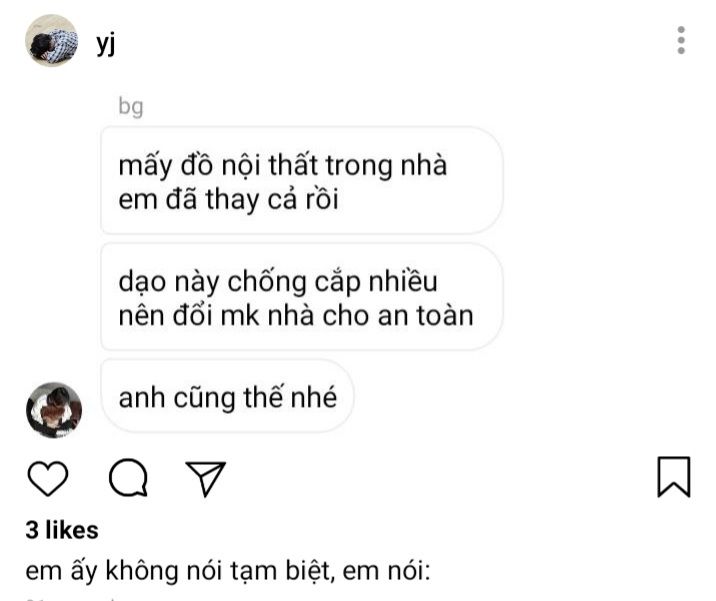This screenshot has width=716, height=601.
Task: Save the post with the bookmark icon
Action: 674,476
